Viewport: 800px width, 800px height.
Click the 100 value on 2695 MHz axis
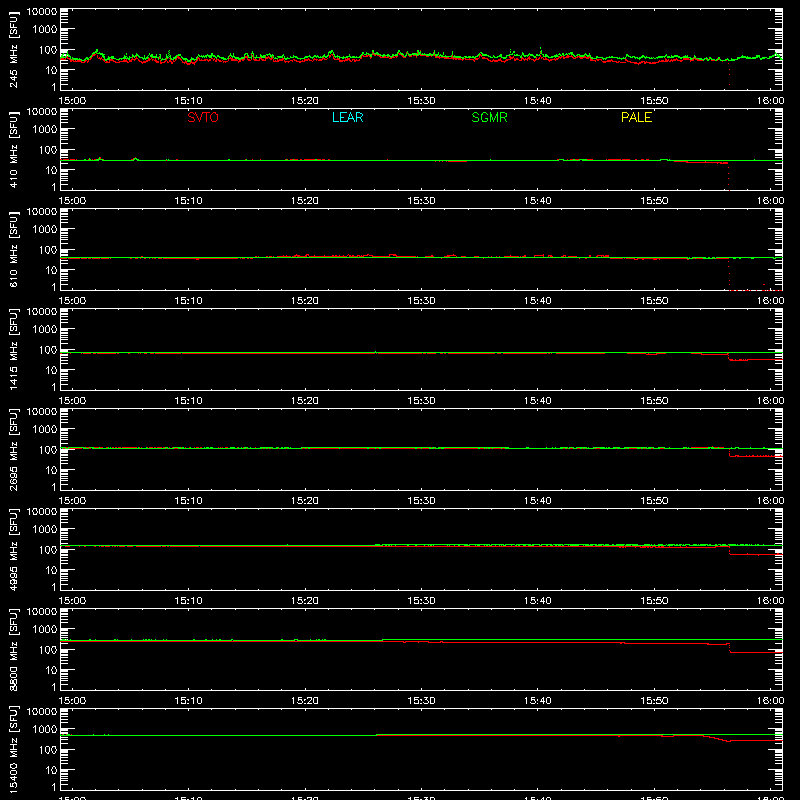click(48, 450)
